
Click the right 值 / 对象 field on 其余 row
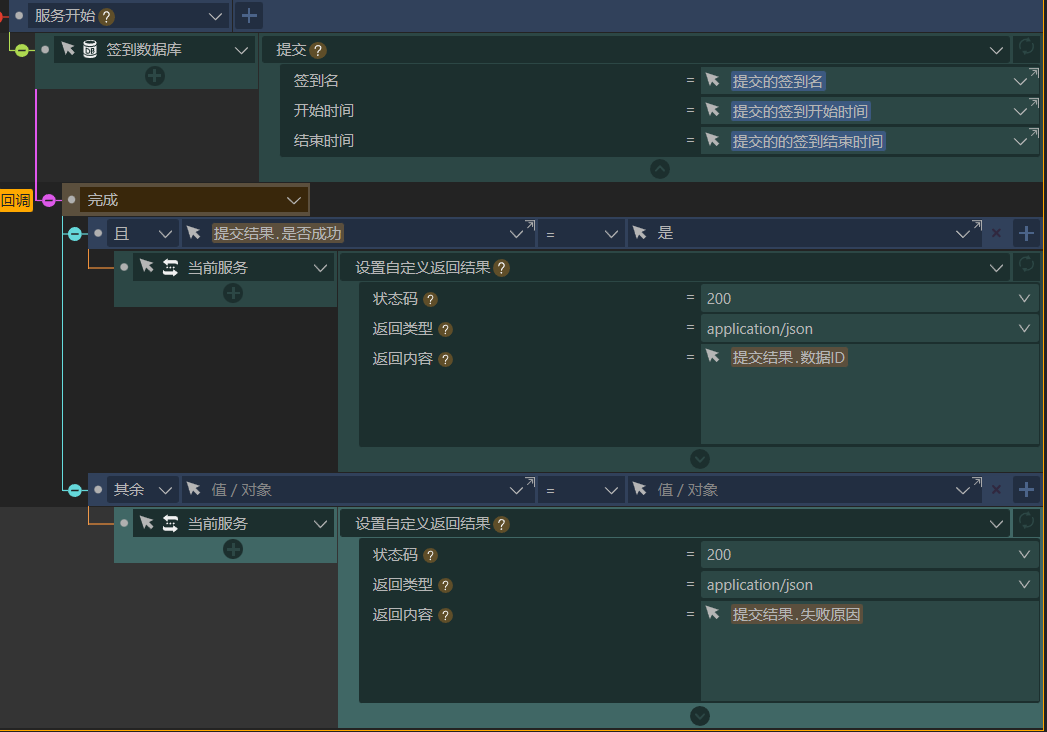tap(806, 490)
